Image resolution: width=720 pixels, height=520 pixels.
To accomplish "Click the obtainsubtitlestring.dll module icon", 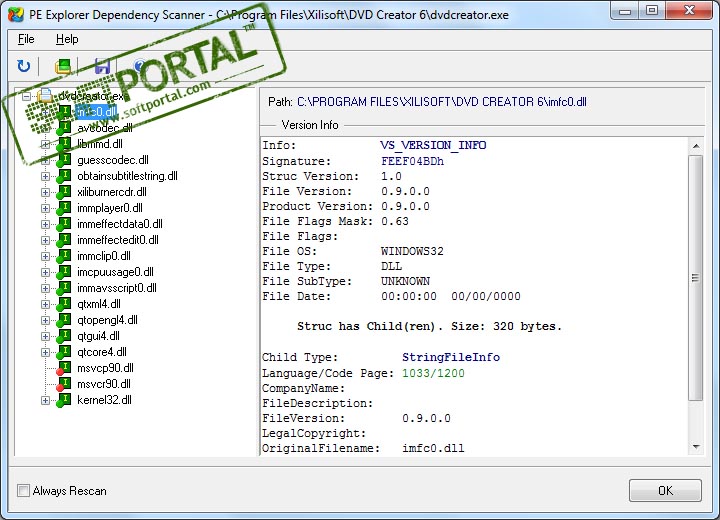I will (63, 176).
